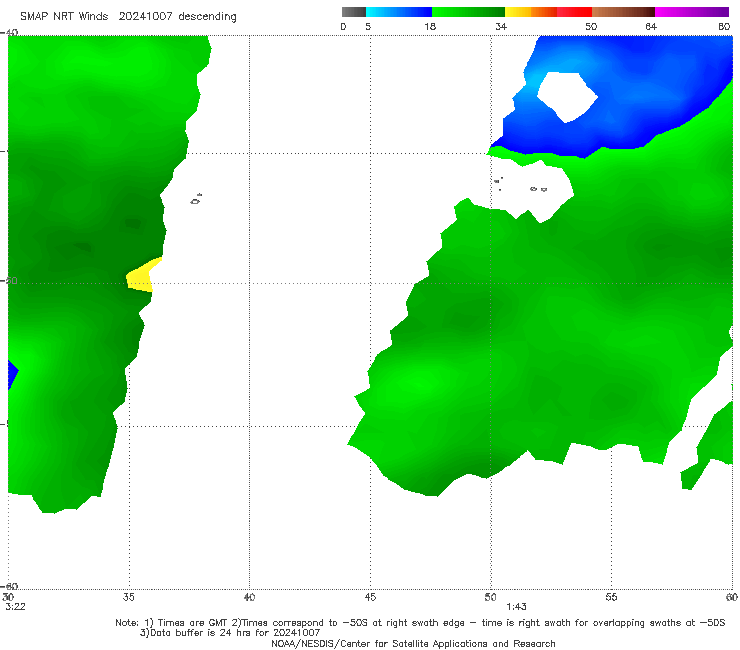
Task: Click the gray segment of the wind colorbar
Action: point(354,12)
